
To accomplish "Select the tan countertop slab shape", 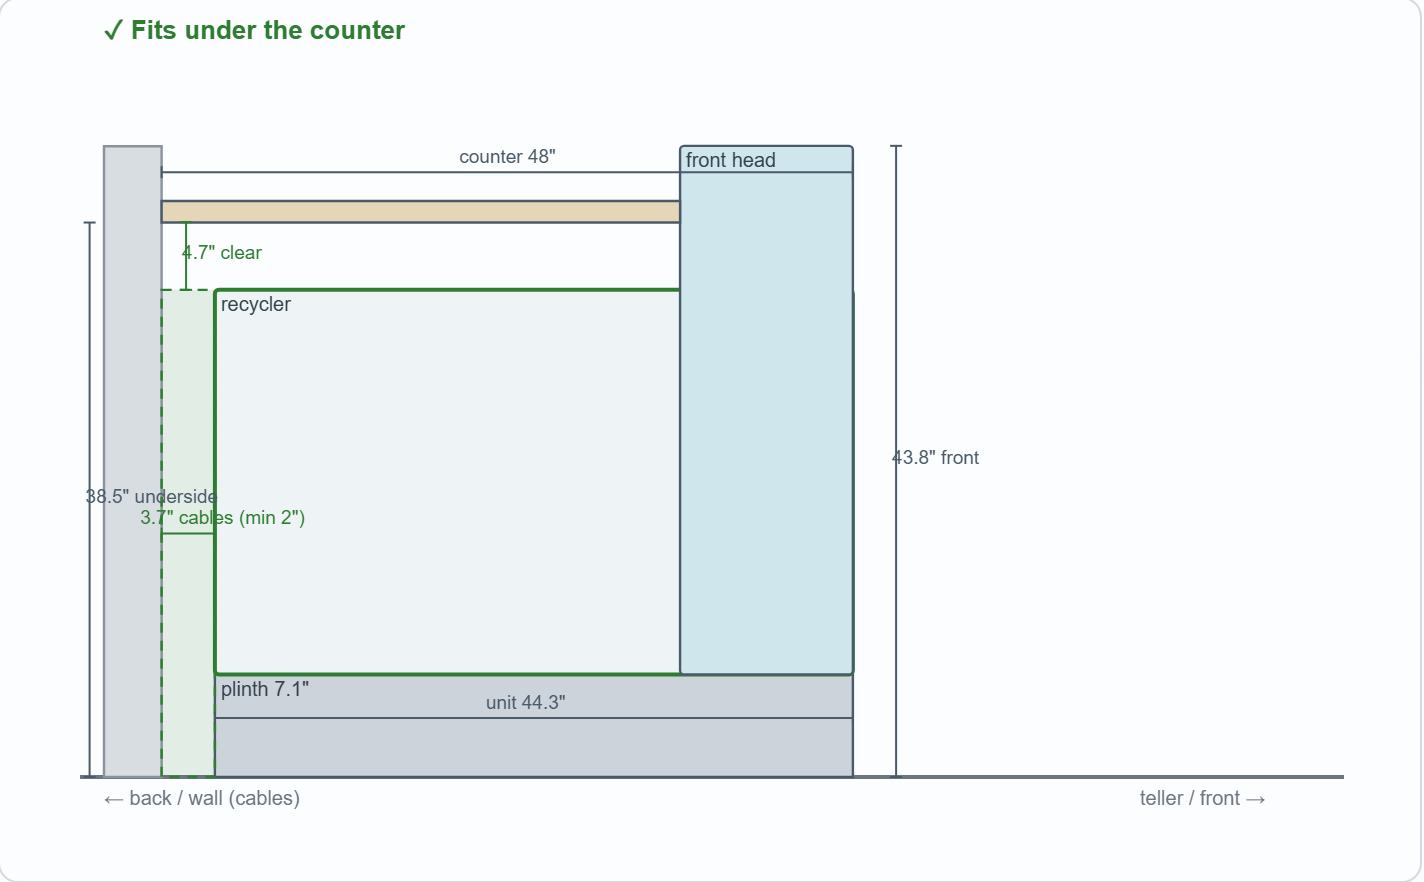I will click(x=421, y=212).
